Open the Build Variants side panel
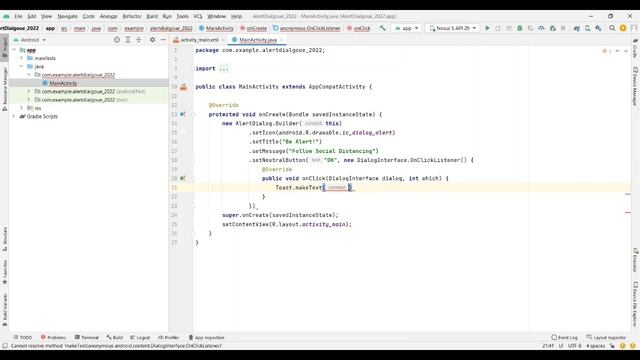Screen dimensions: 640x360 tap(4, 309)
